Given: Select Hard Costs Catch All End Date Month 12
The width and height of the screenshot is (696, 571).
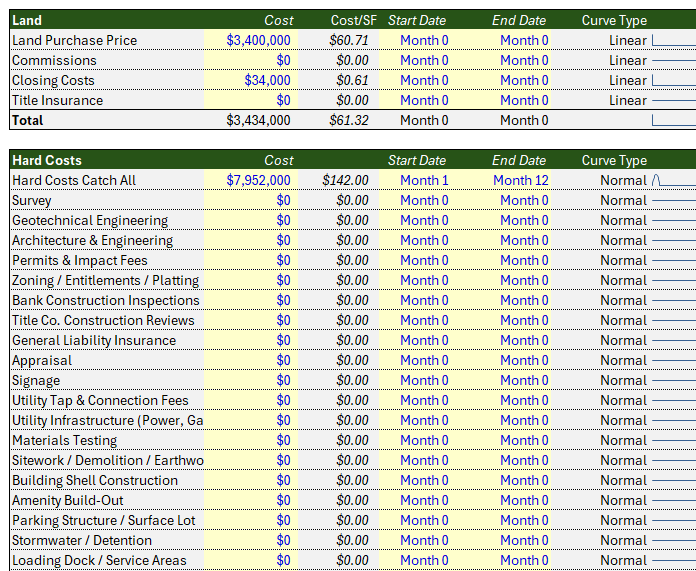Looking at the screenshot, I should point(521,180).
